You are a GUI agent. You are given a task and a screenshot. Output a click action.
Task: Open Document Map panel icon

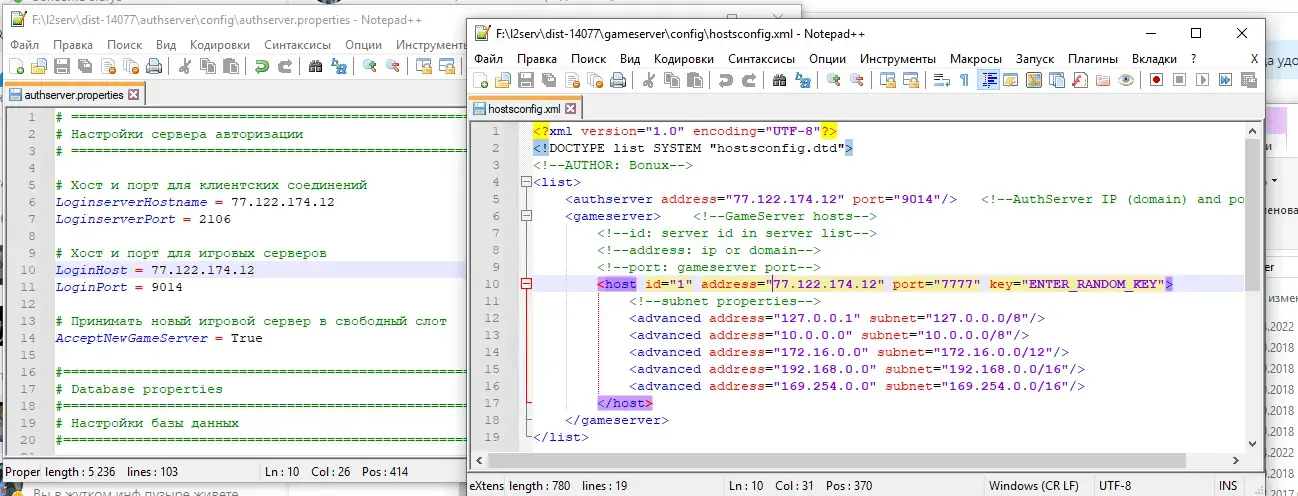point(1034,80)
